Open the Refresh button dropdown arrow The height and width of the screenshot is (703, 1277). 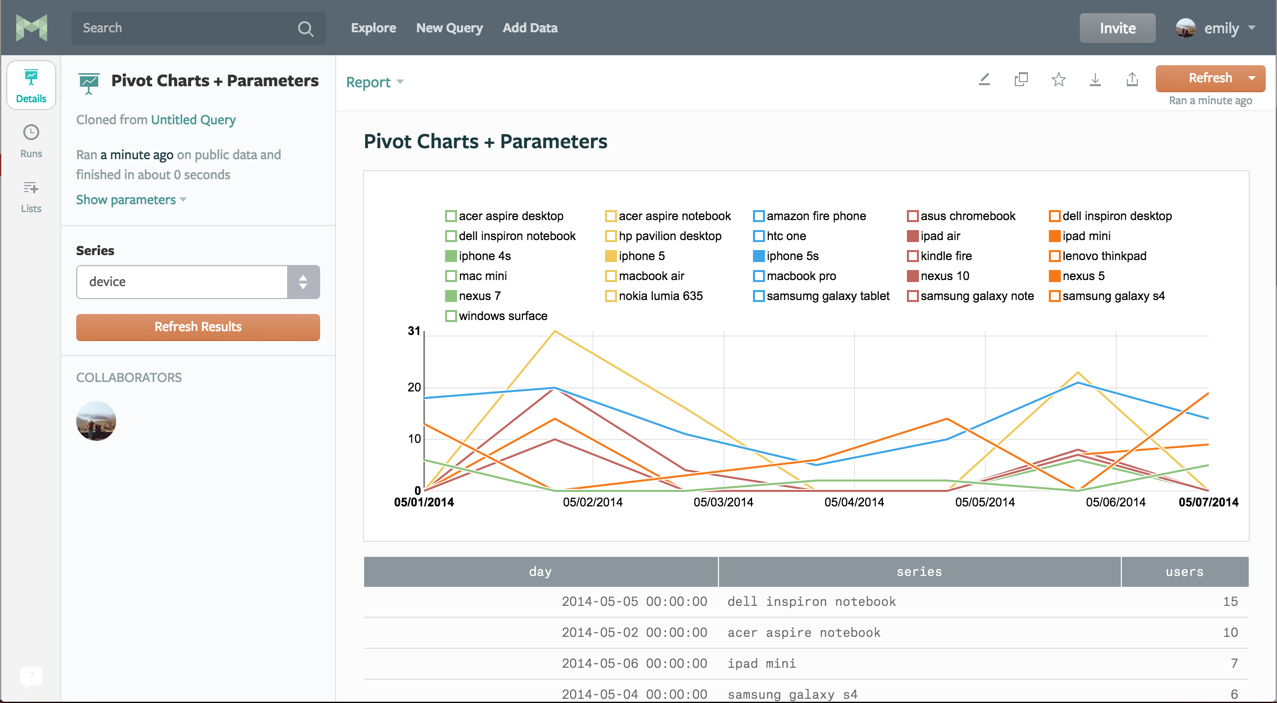tap(1252, 78)
